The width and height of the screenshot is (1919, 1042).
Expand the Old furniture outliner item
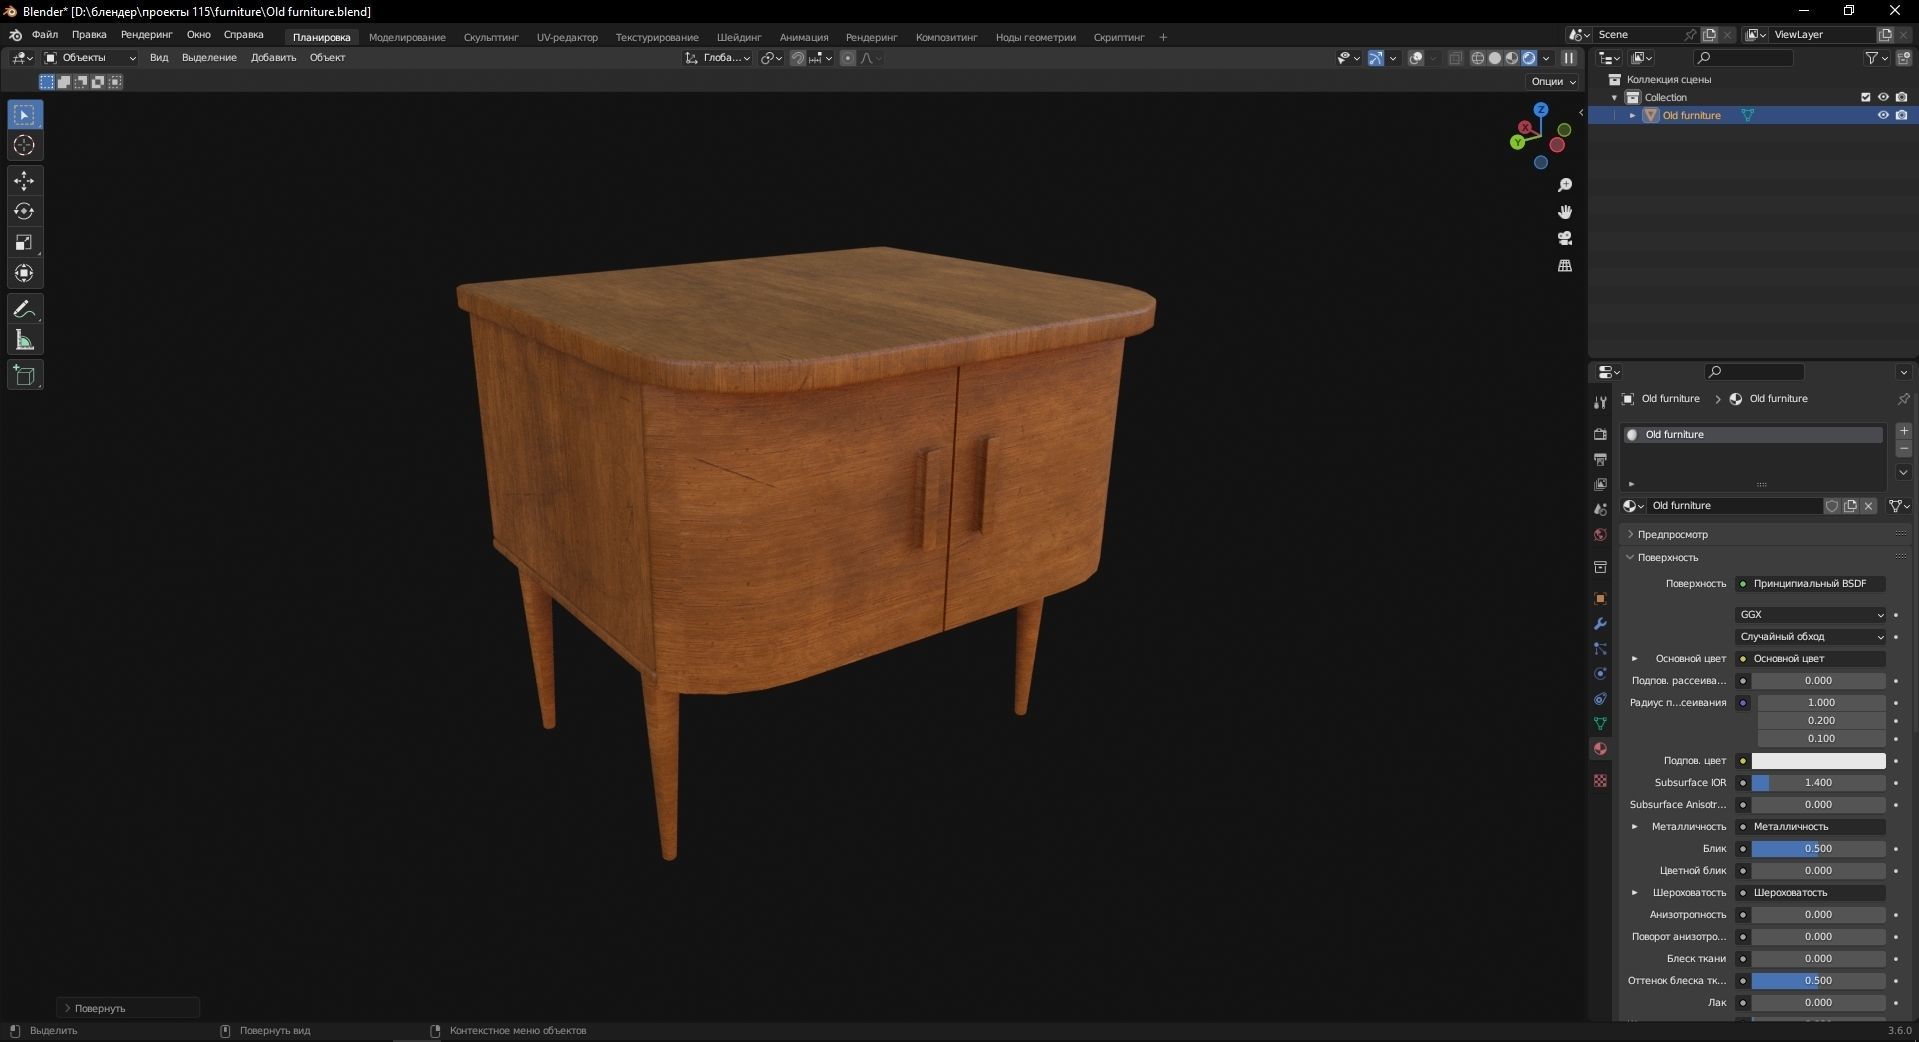click(x=1633, y=115)
